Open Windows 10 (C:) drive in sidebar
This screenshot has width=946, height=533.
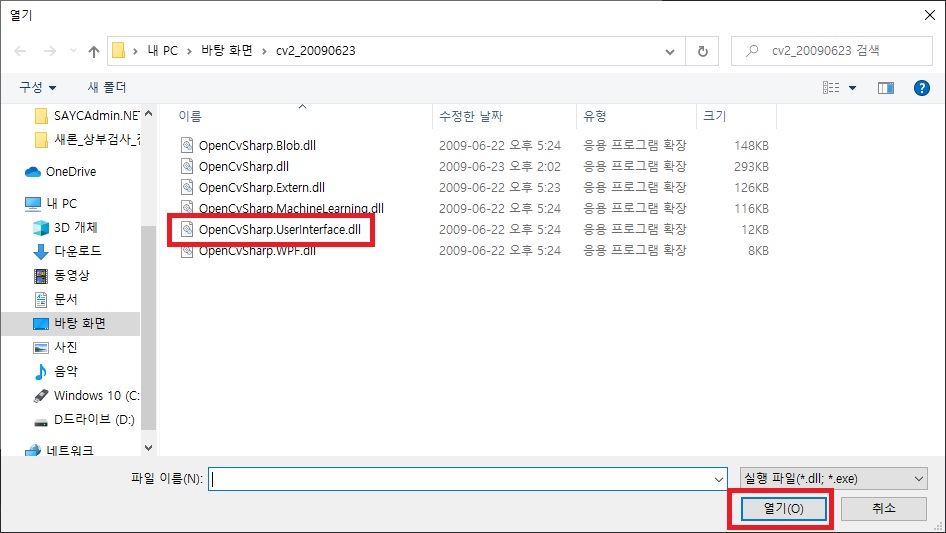click(x=86, y=395)
